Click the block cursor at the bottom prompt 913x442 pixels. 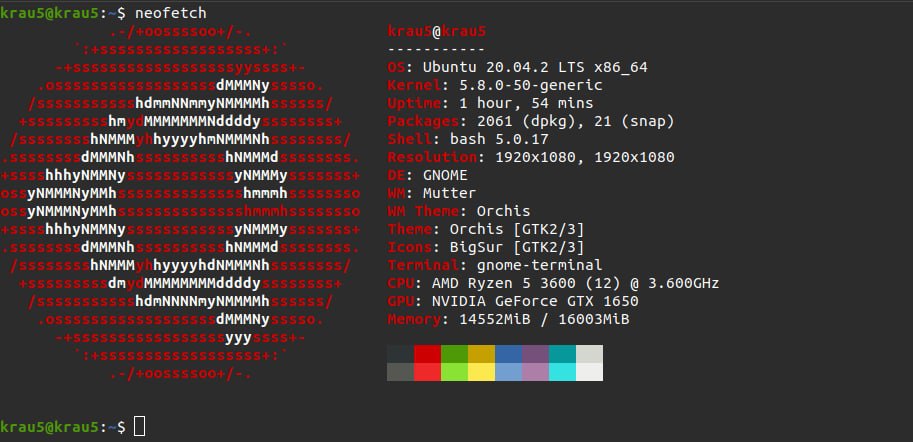(140, 426)
